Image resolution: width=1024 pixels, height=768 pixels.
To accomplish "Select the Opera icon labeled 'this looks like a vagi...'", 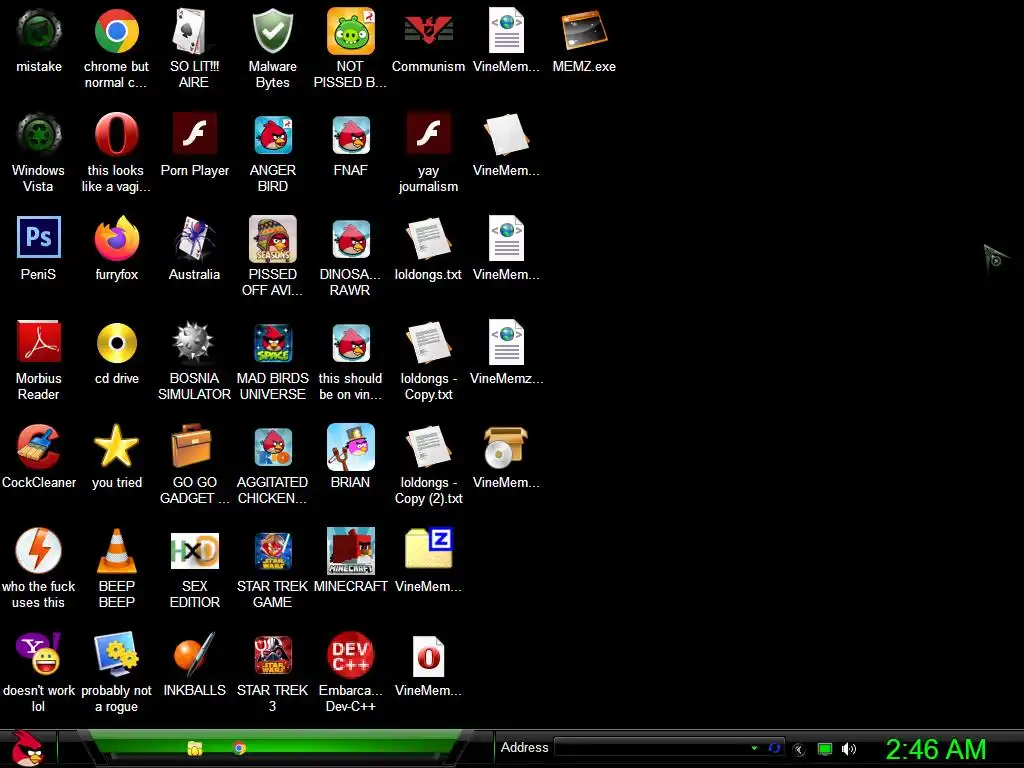I will click(x=116, y=135).
